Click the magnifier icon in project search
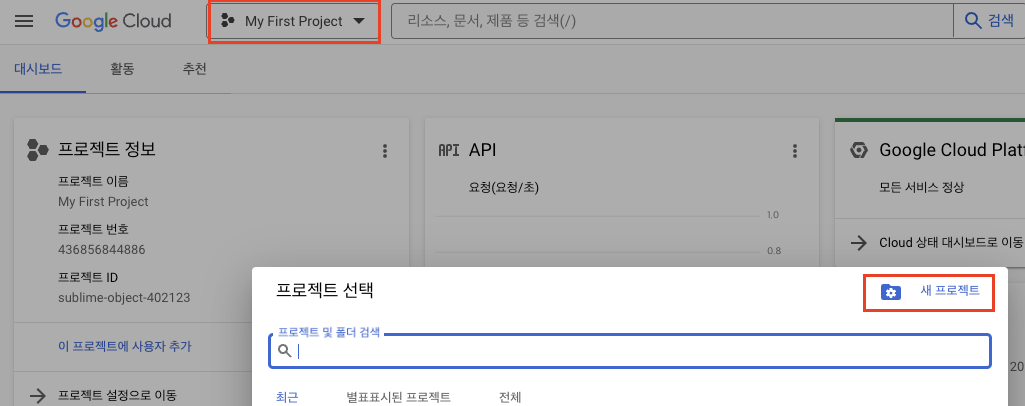The image size is (1025, 406). tap(284, 351)
